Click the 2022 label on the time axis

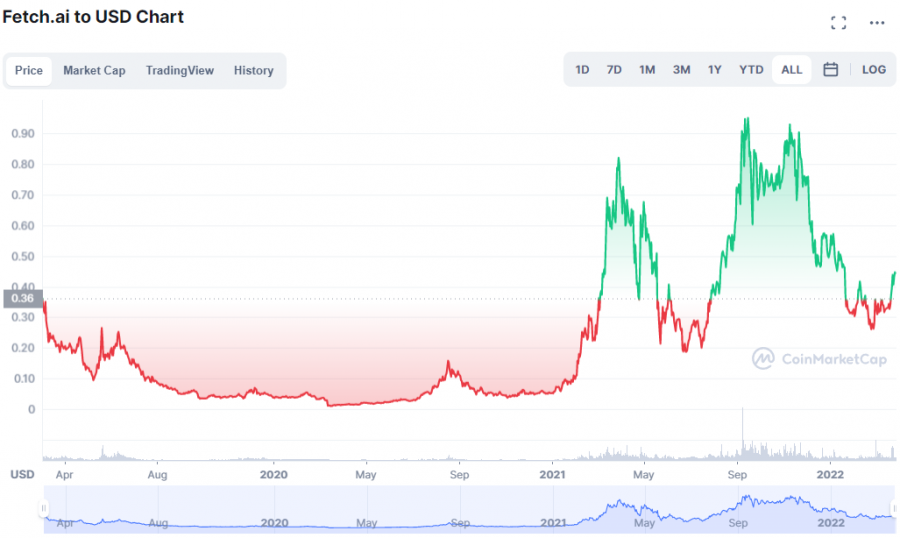coord(830,474)
